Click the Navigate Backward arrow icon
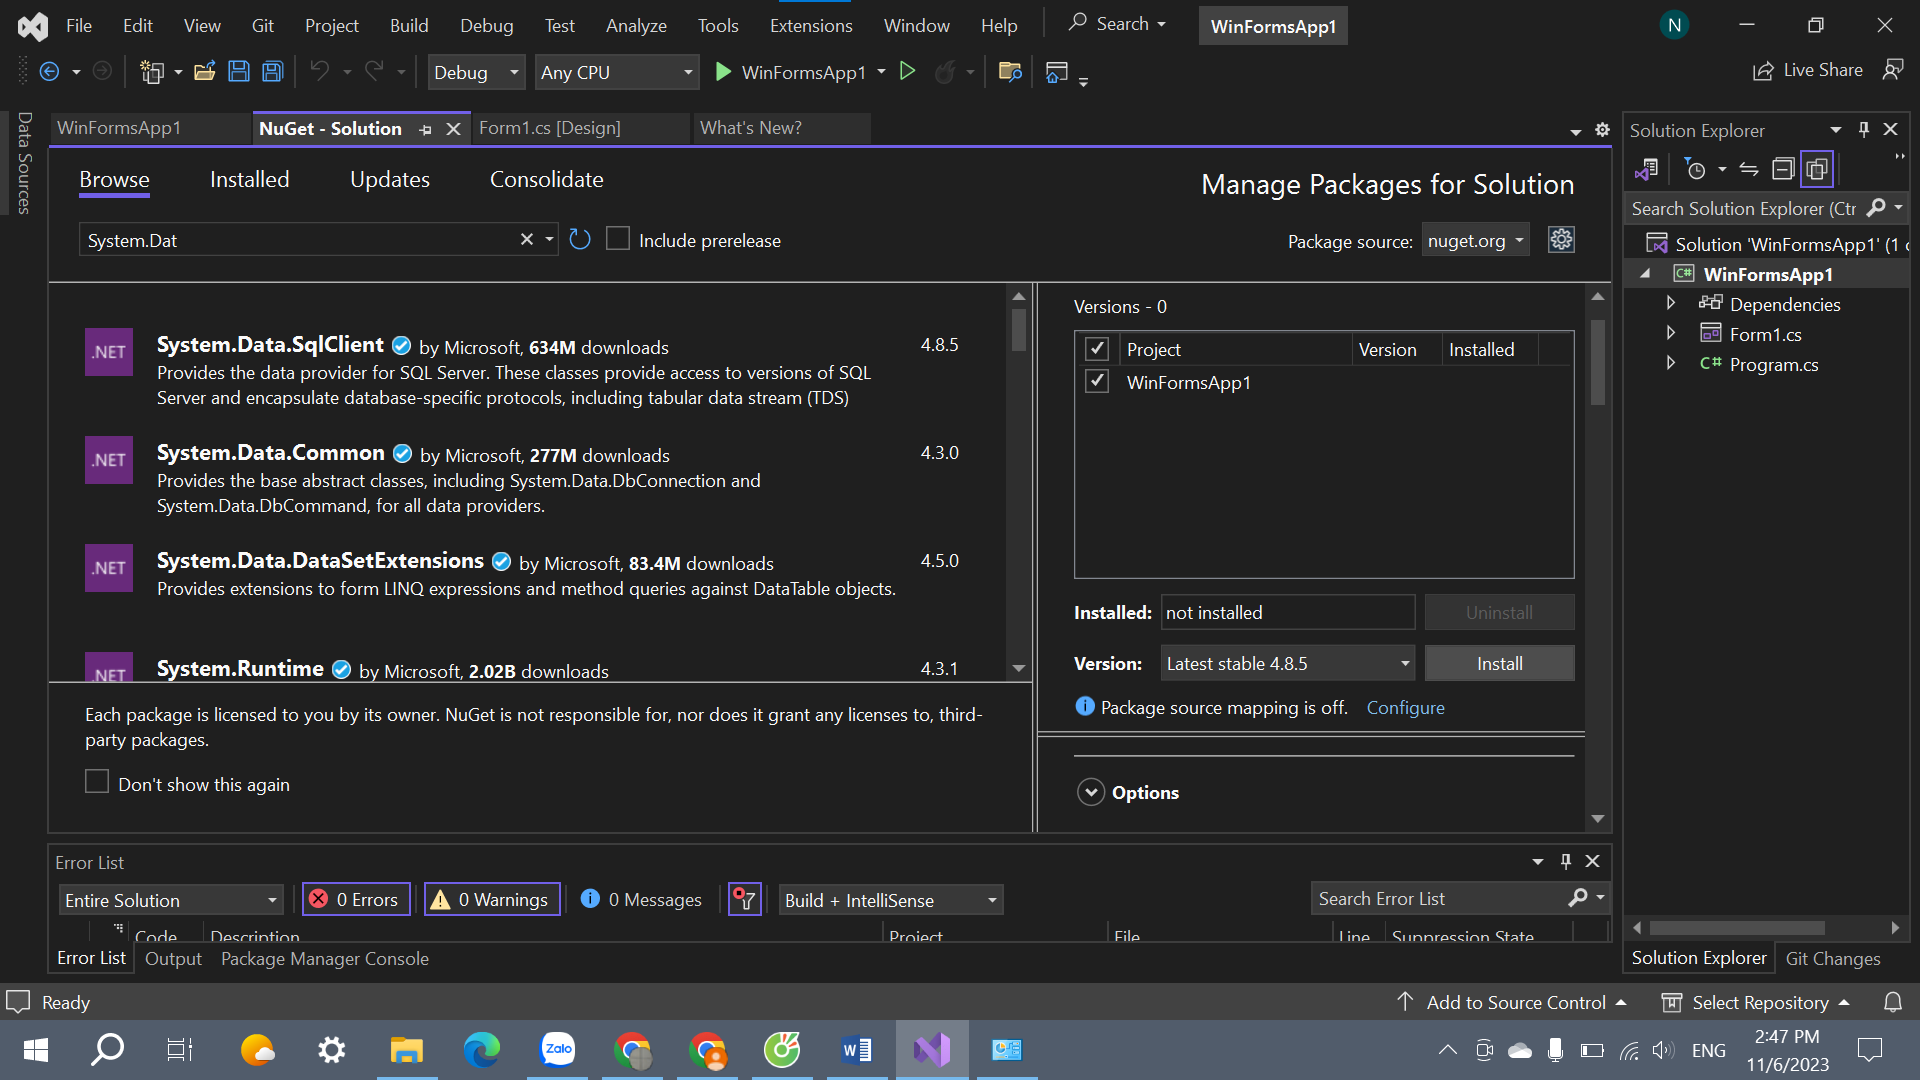The image size is (1920, 1080). [x=49, y=72]
